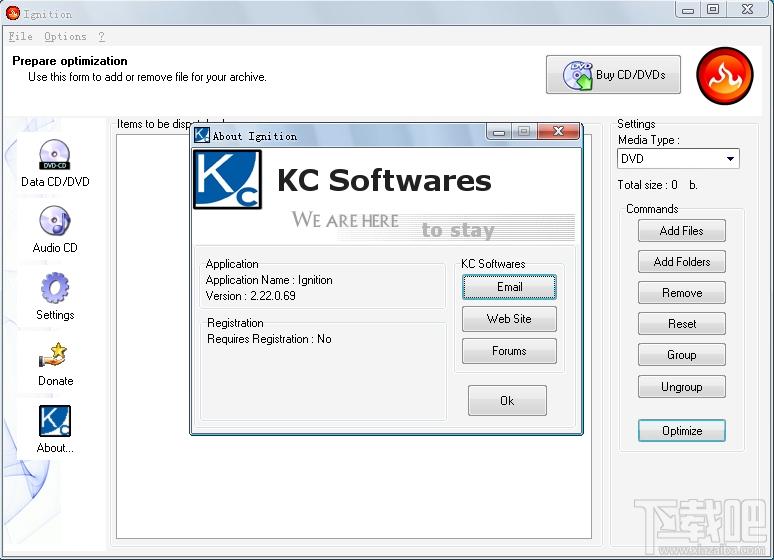Open the File menu
This screenshot has width=774, height=560.
click(x=20, y=37)
